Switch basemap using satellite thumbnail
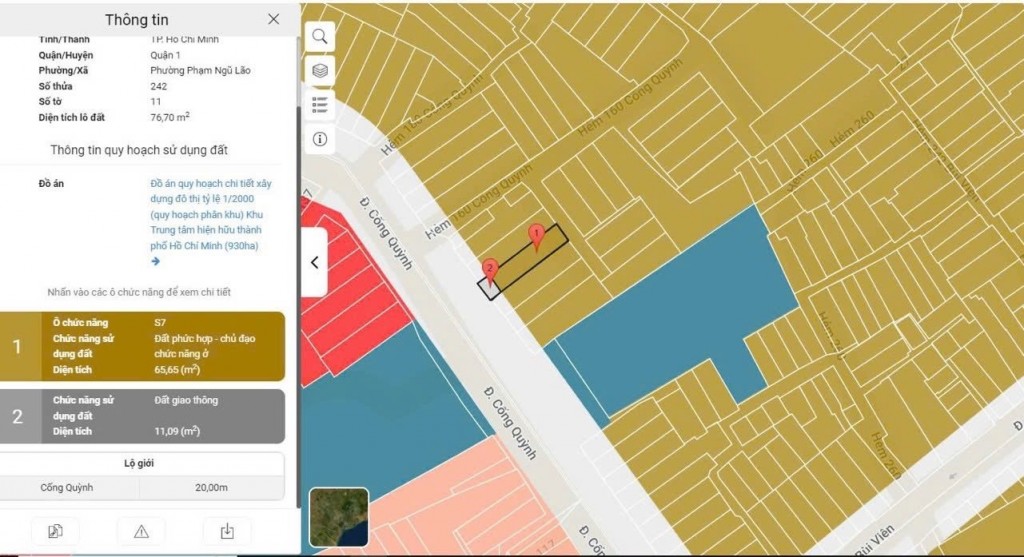This screenshot has width=1024, height=557. tap(339, 517)
